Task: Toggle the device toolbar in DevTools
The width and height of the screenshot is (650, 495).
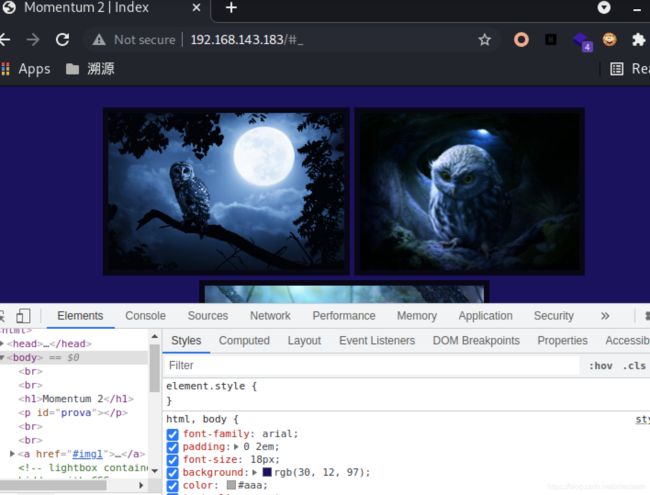Action: (23, 316)
